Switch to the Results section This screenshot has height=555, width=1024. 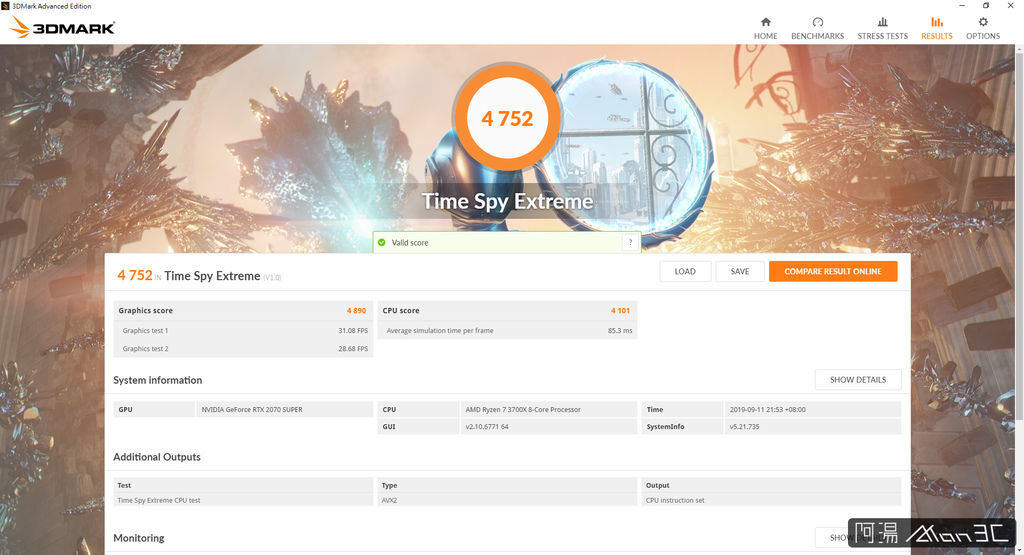[936, 29]
